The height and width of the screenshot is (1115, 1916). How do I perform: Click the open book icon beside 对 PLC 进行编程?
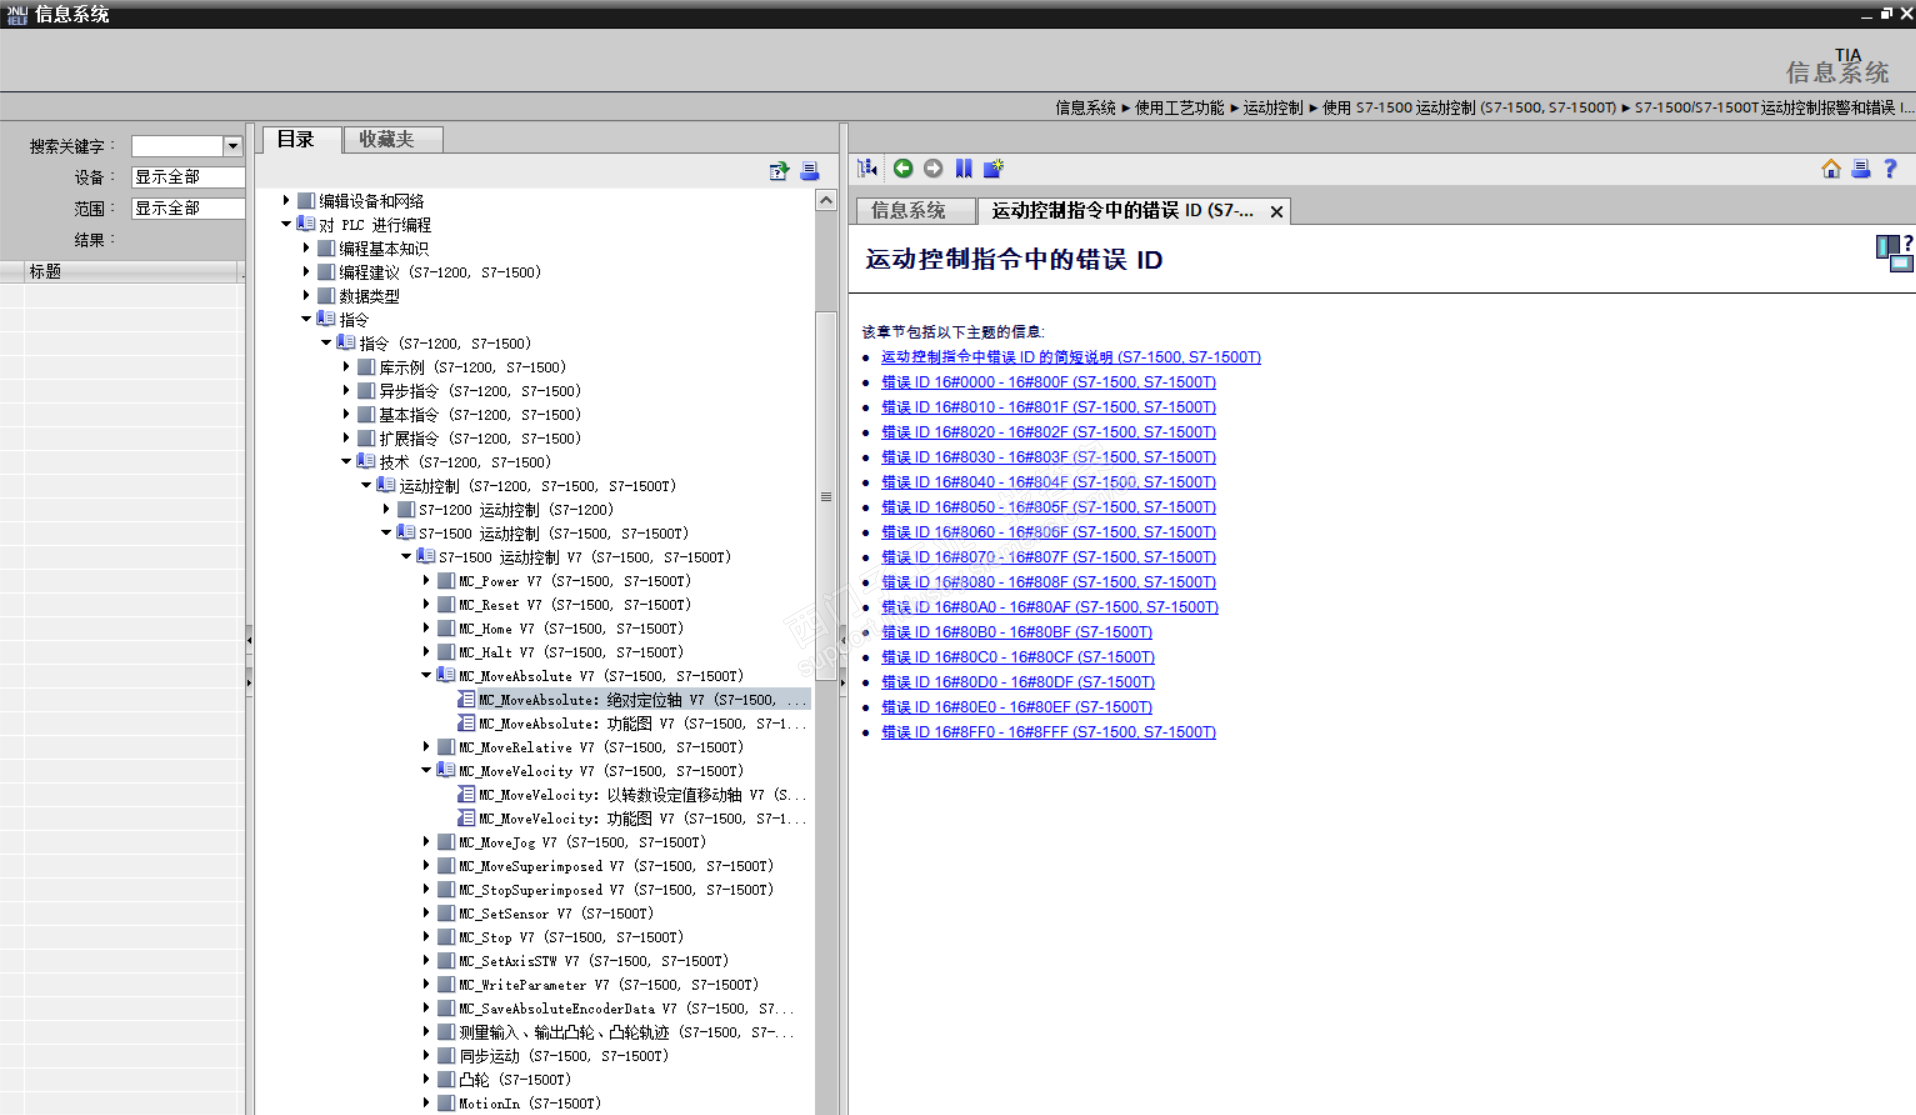[306, 224]
